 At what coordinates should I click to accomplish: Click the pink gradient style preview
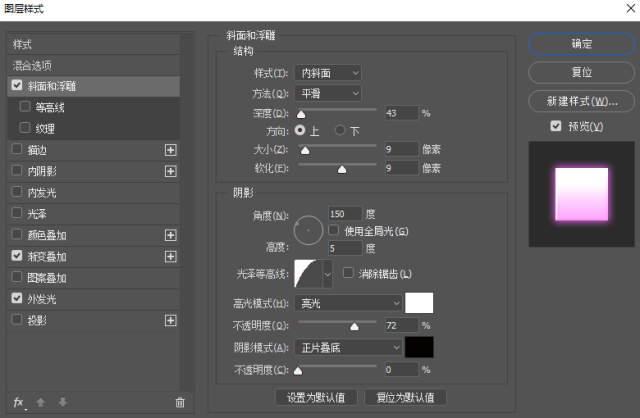tap(581, 194)
